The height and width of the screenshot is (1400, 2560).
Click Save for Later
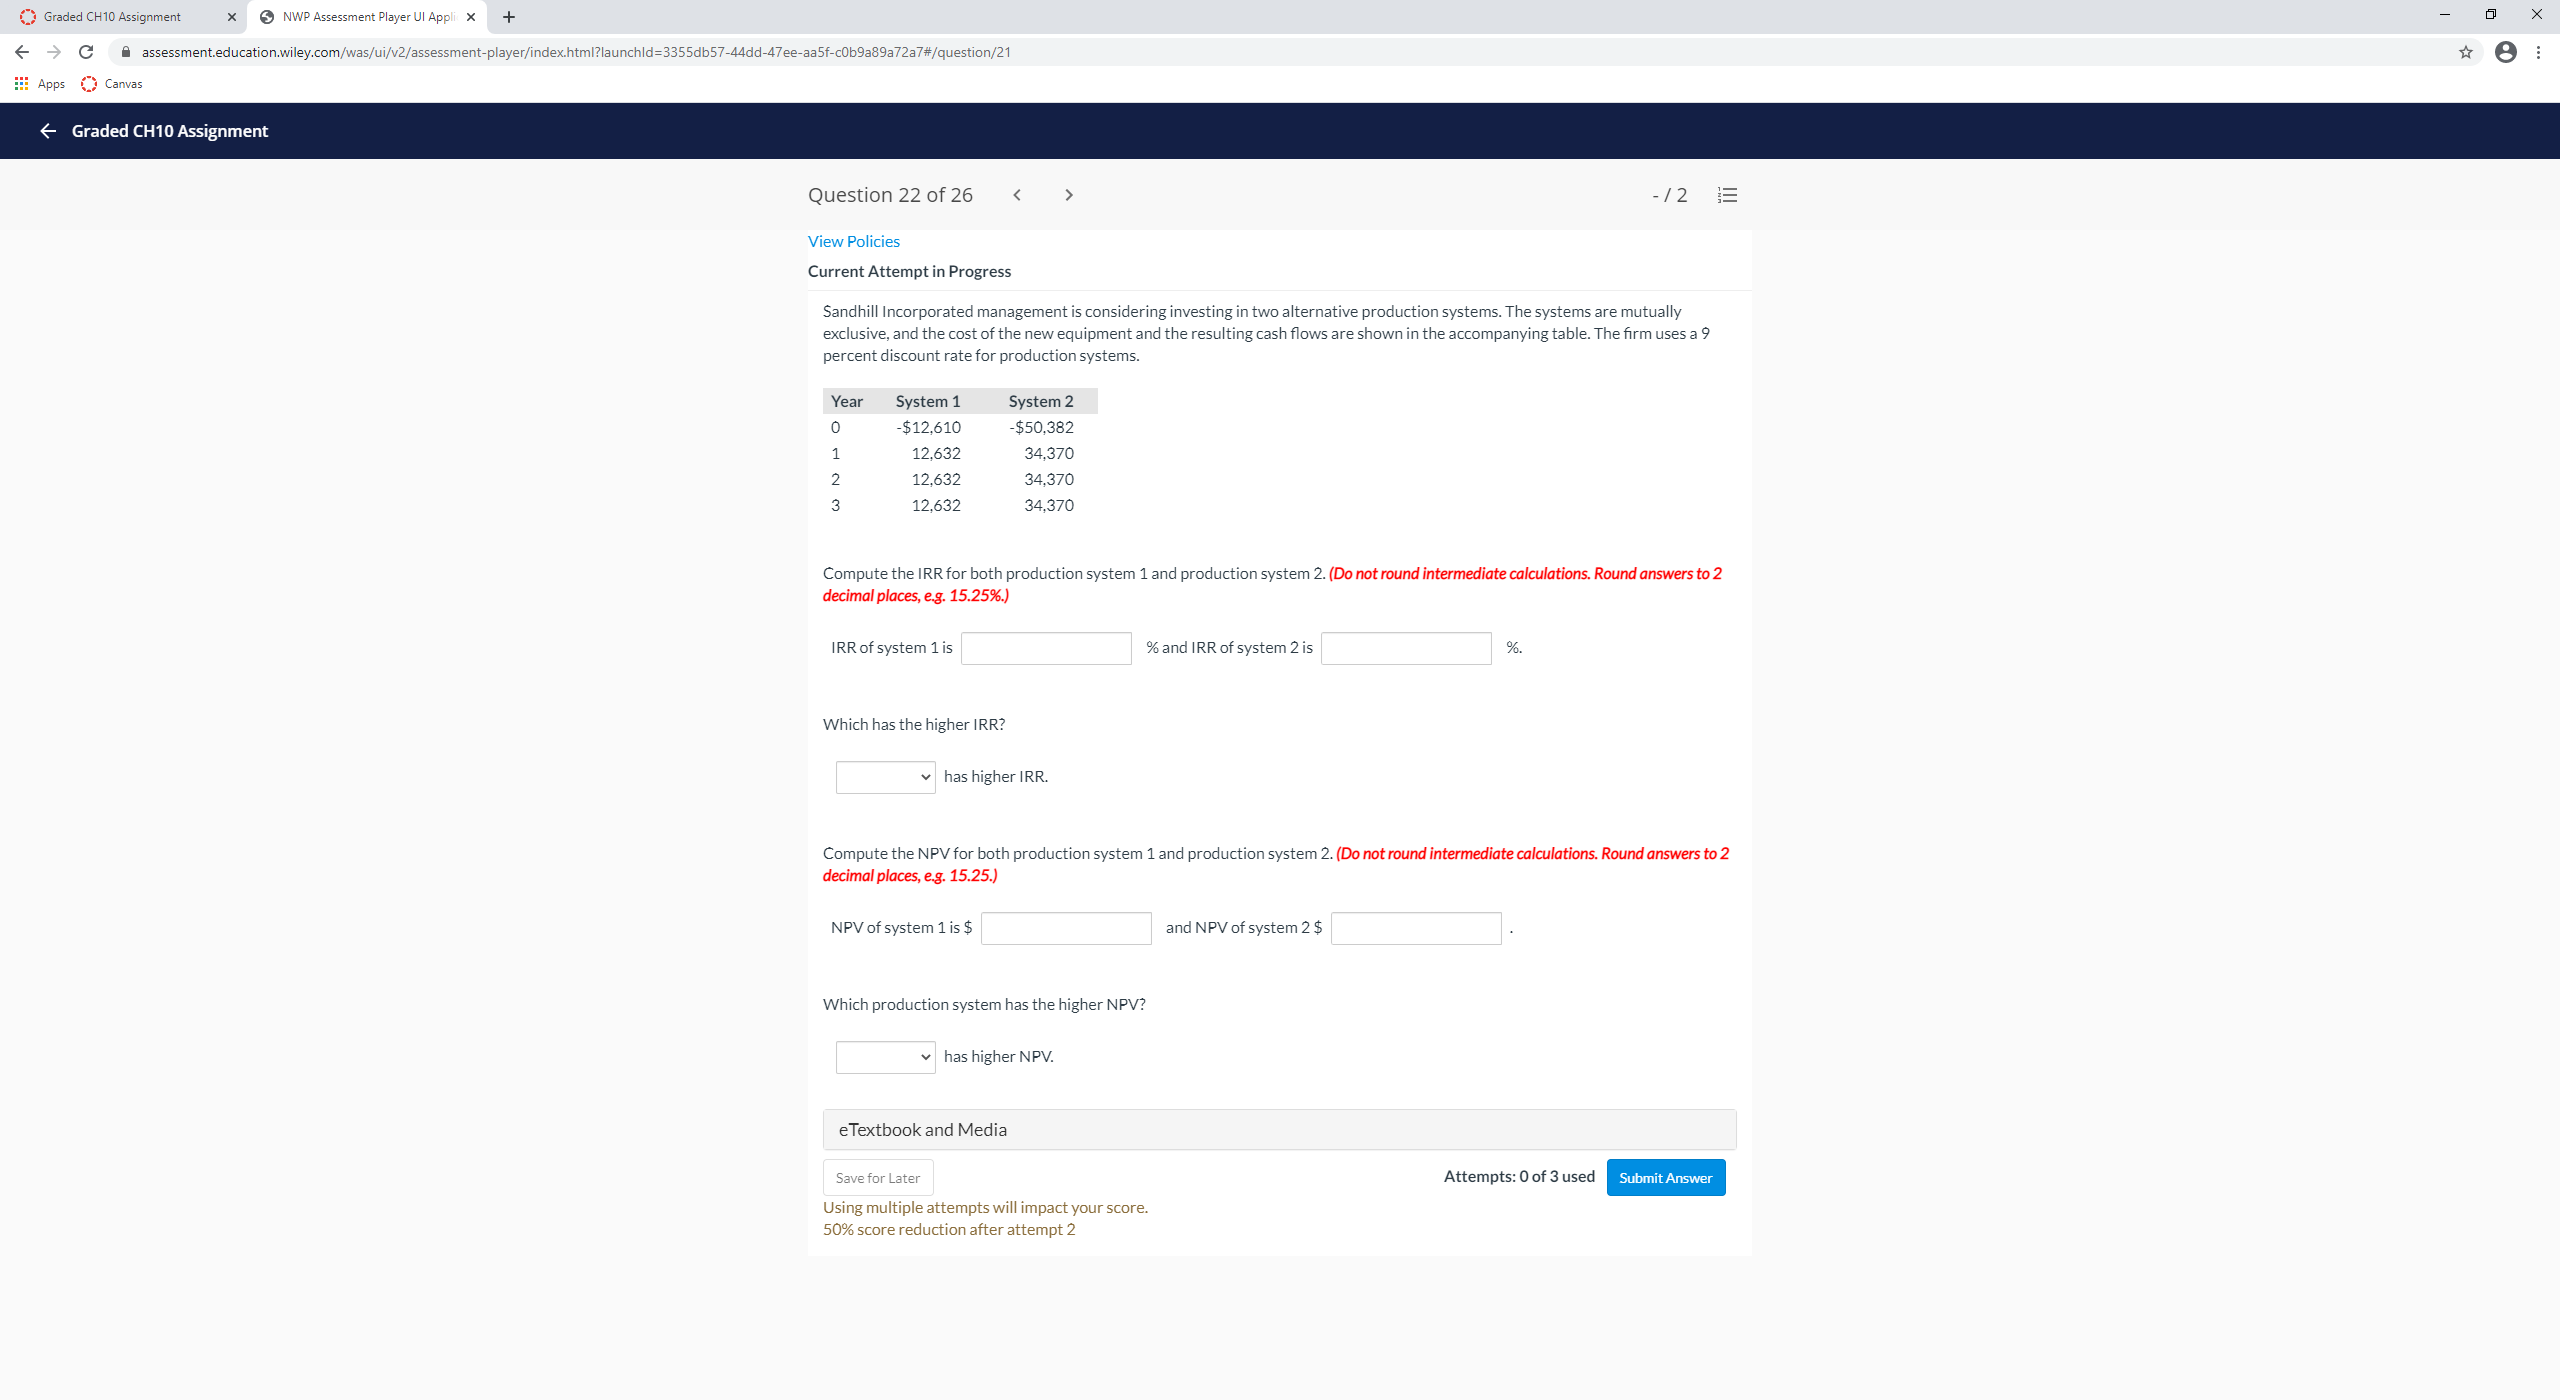(x=877, y=1177)
